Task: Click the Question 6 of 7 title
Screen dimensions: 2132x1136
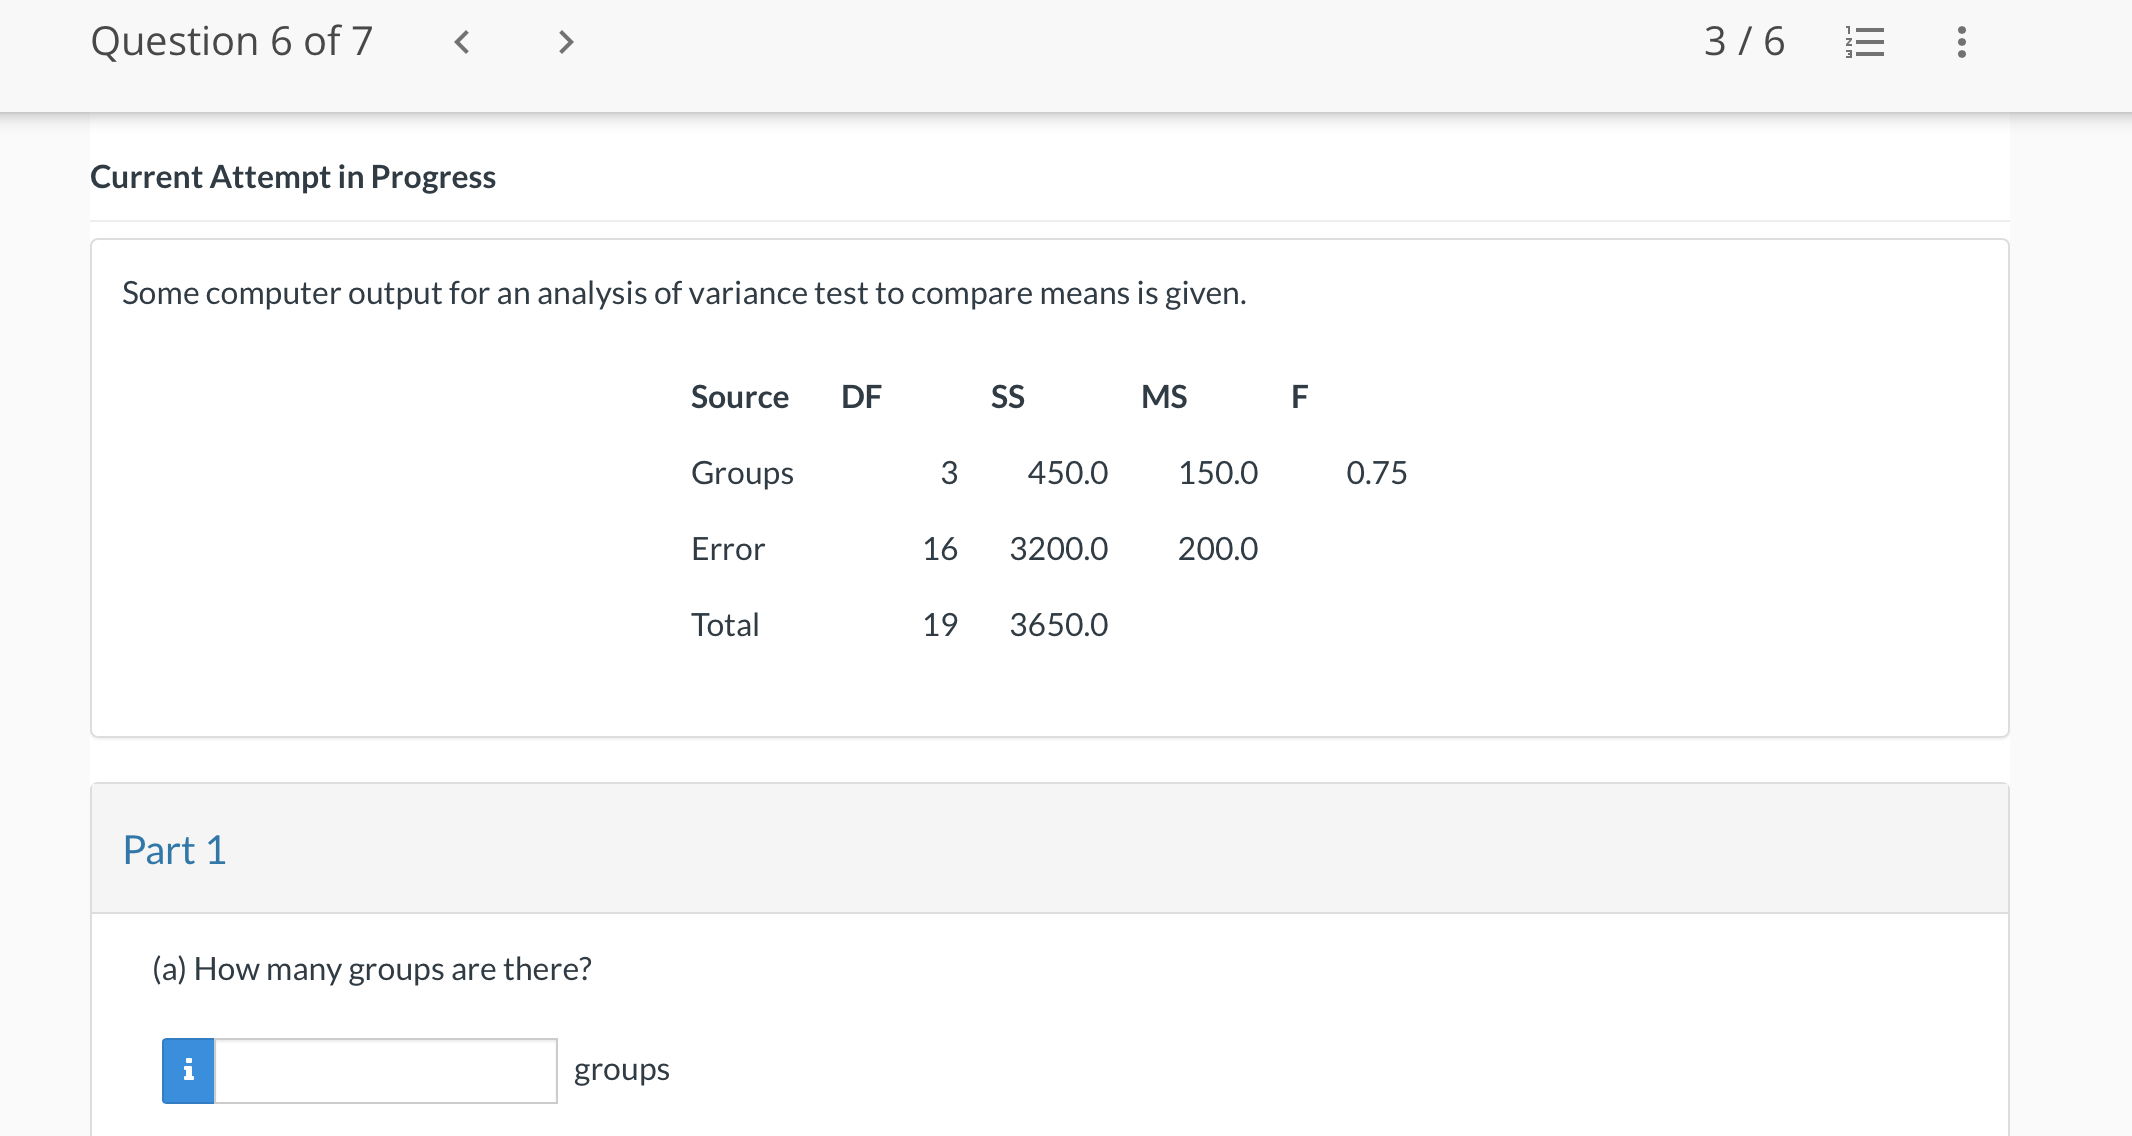Action: (x=232, y=42)
